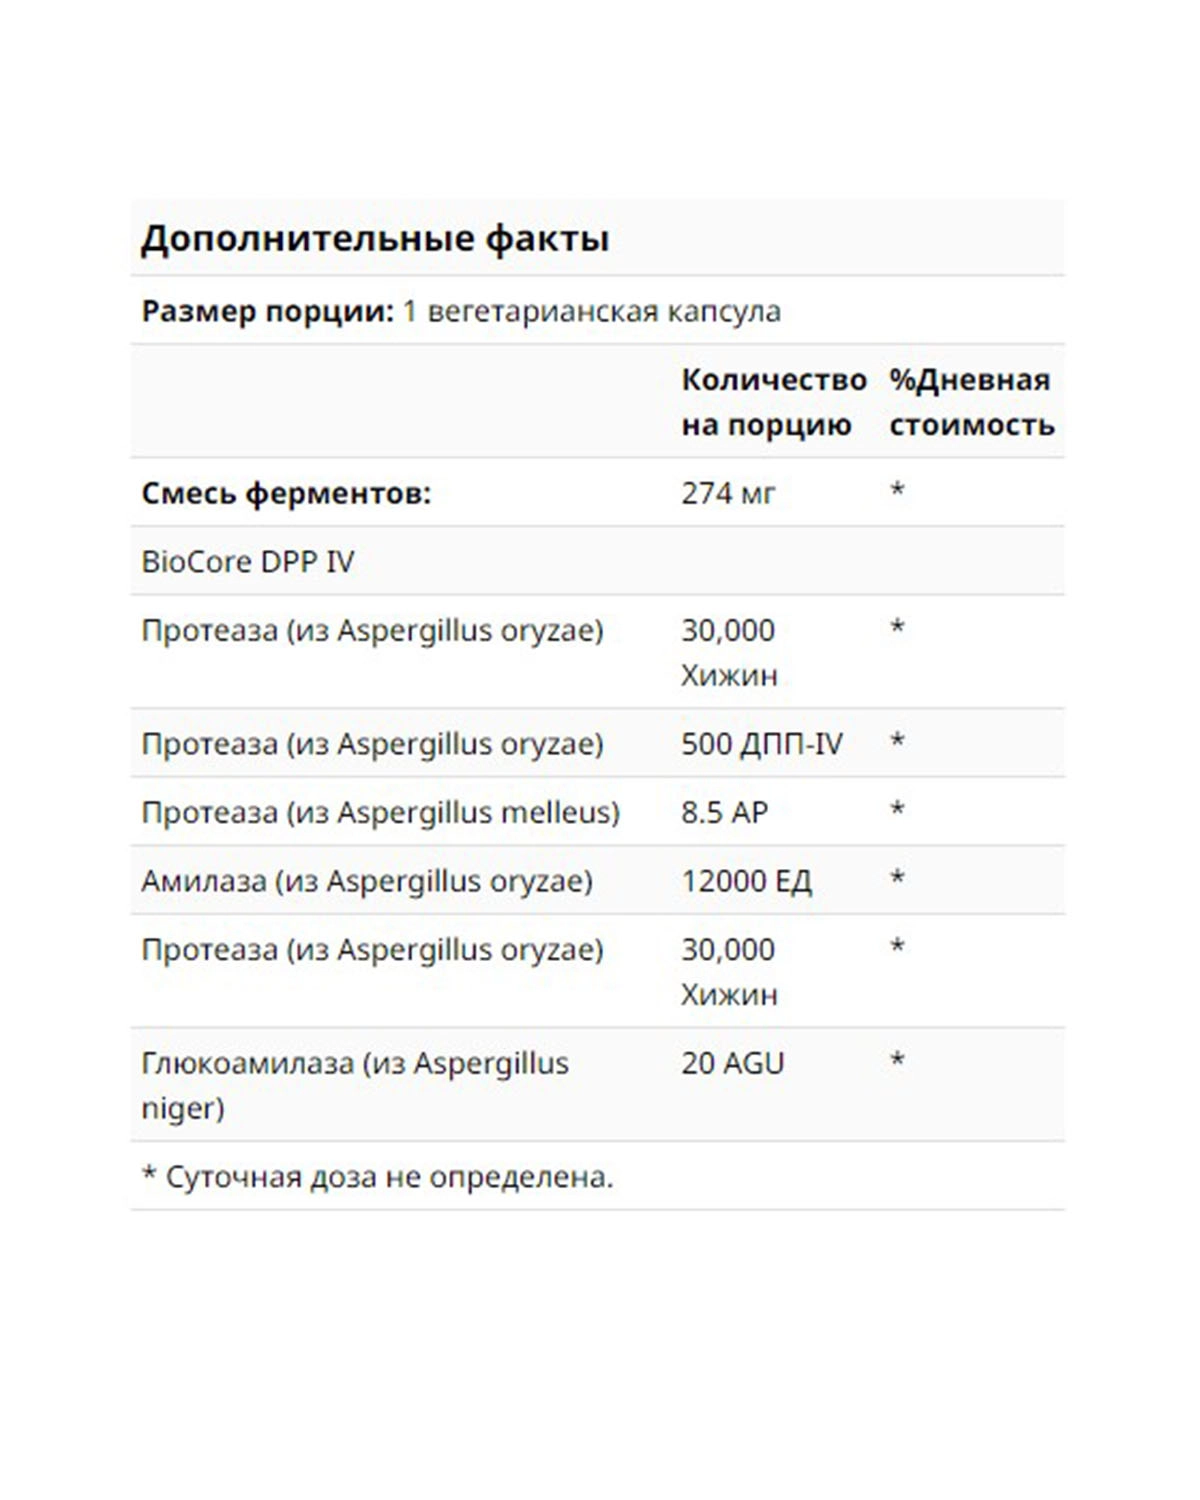Click "Глюкоамилаза (из Aspergillus niger)" row label
Image resolution: width=1200 pixels, height=1500 pixels.
pyautogui.click(x=354, y=1085)
